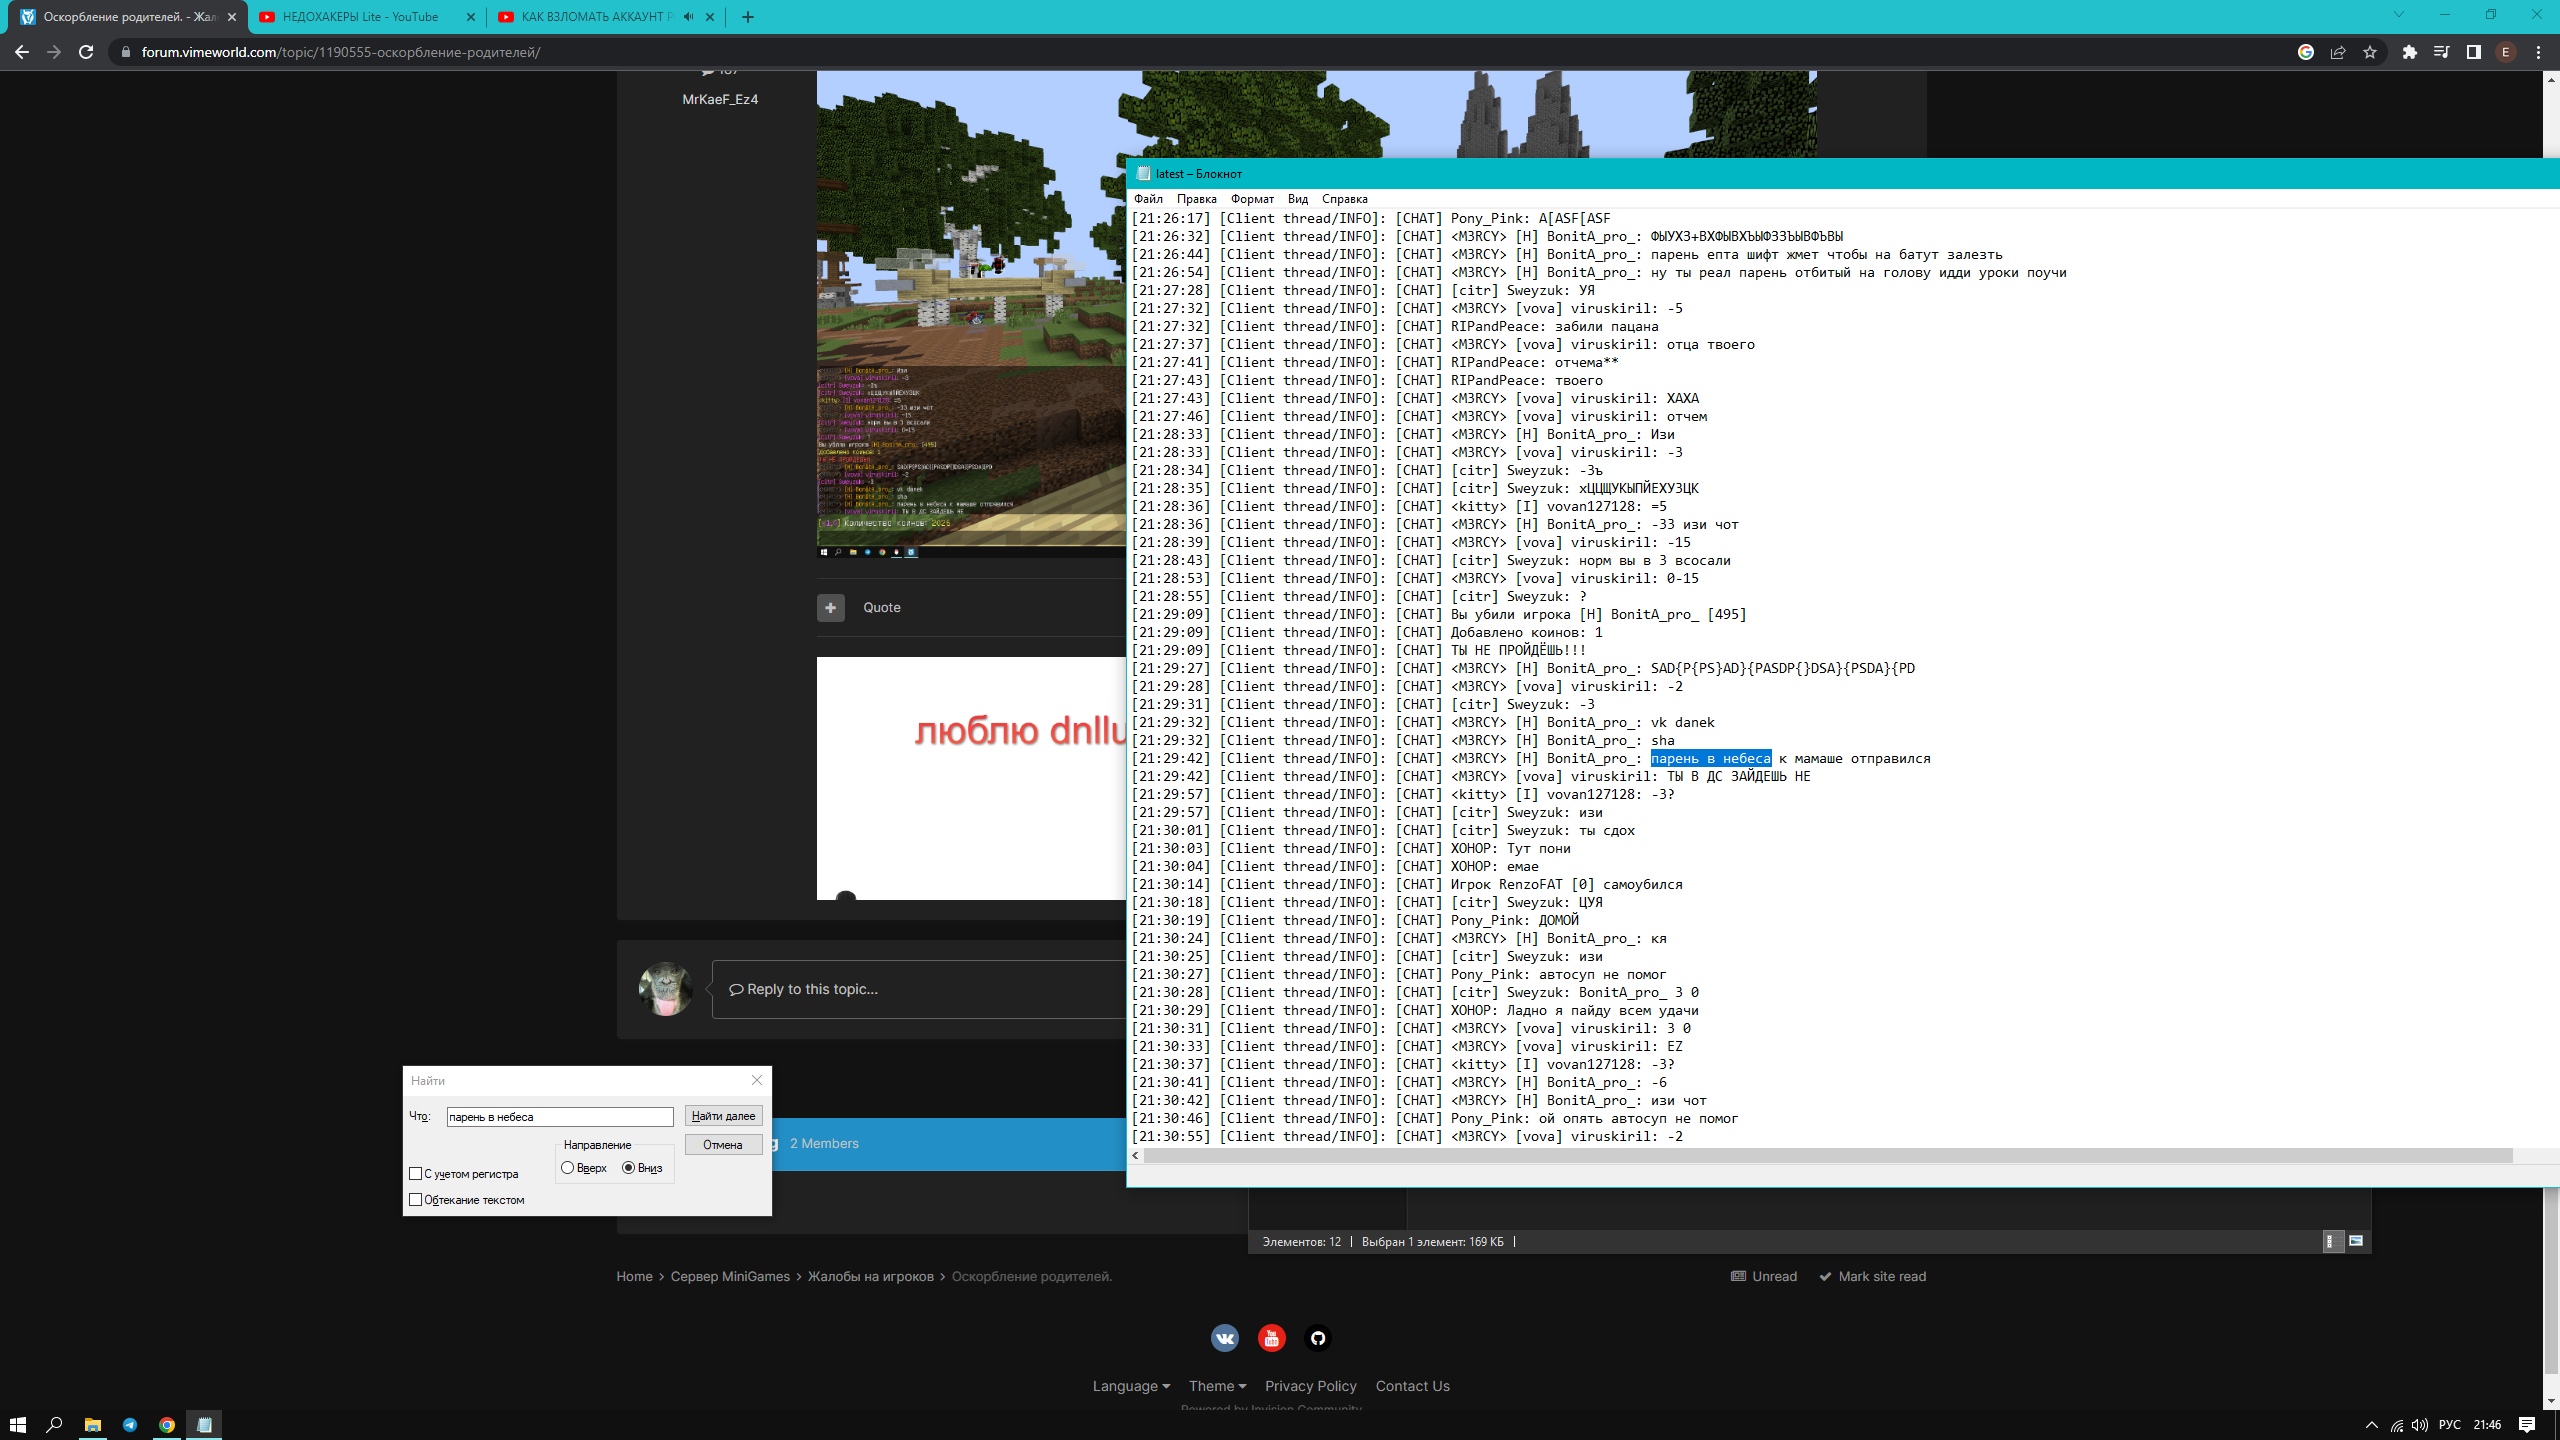The height and width of the screenshot is (1440, 2560).
Task: Switch to the НЕДОХАКЕРЫ Lite YouTube tab
Action: point(360,16)
